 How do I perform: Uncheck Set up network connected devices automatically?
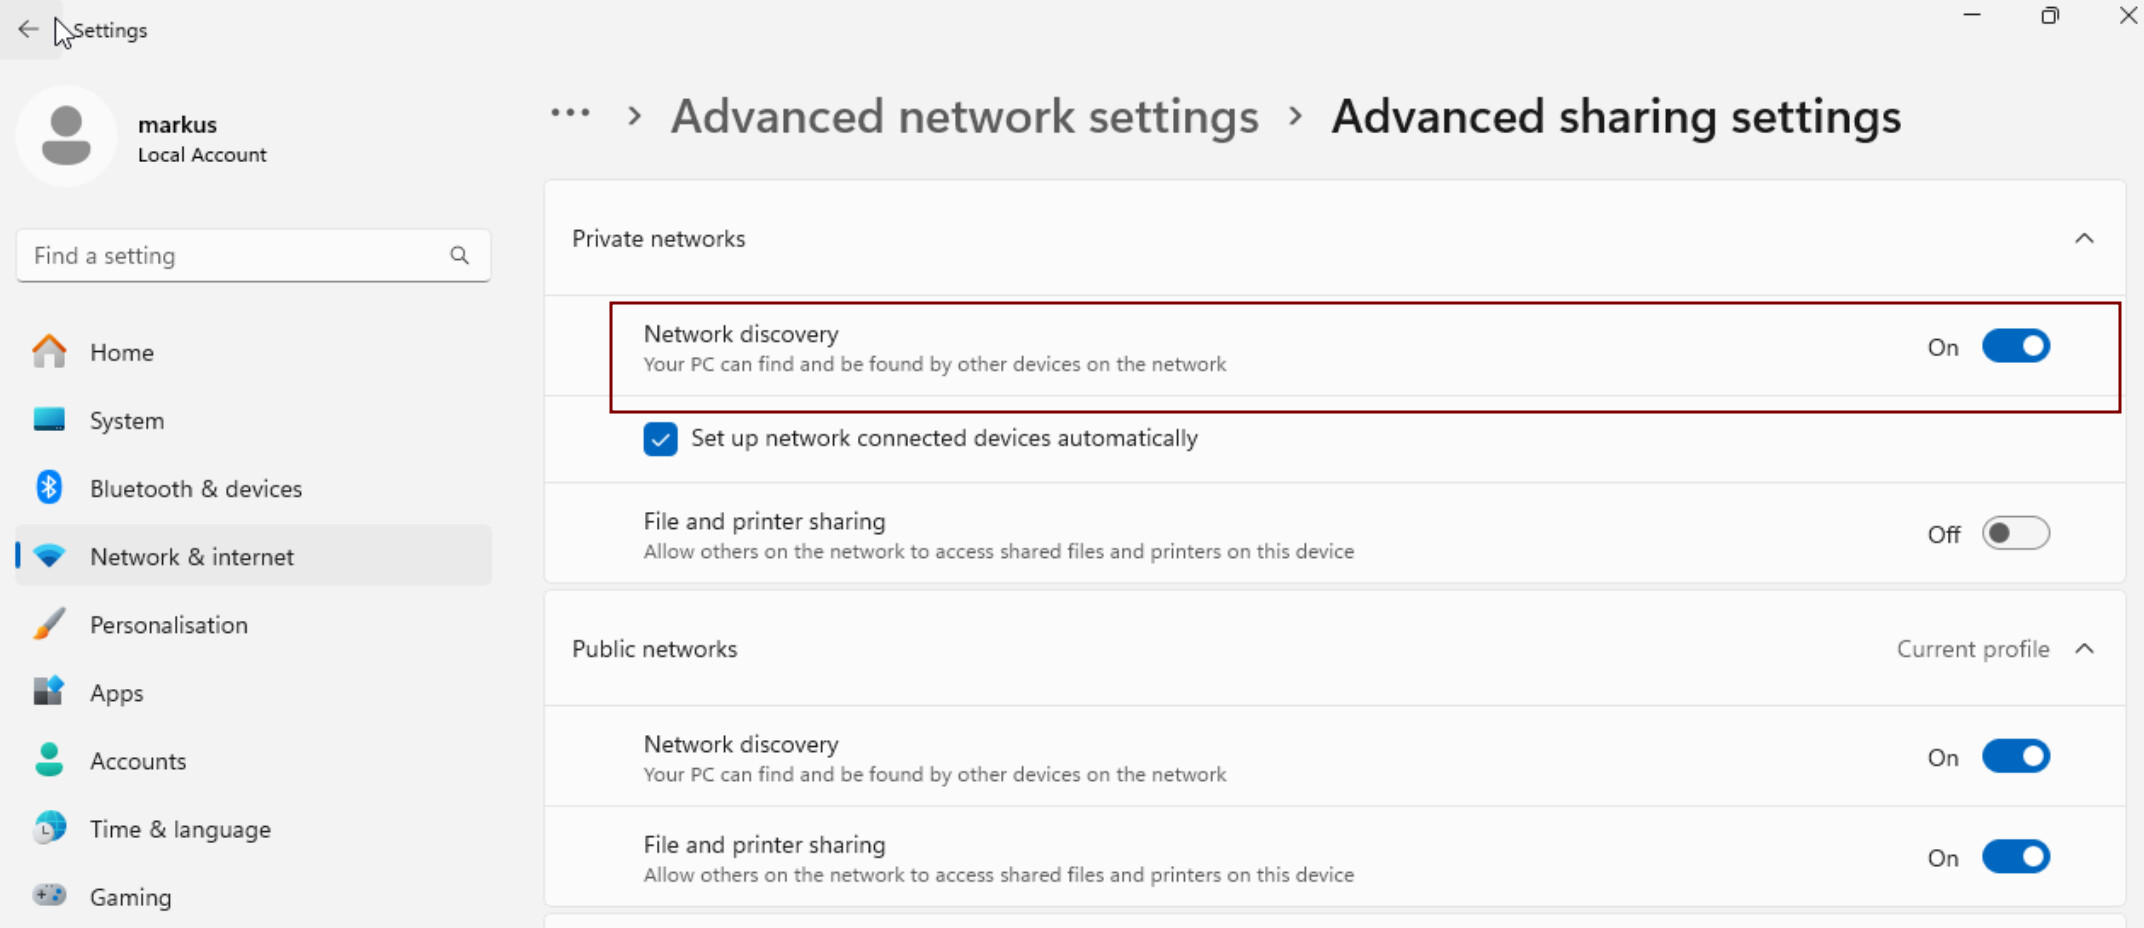(x=660, y=439)
